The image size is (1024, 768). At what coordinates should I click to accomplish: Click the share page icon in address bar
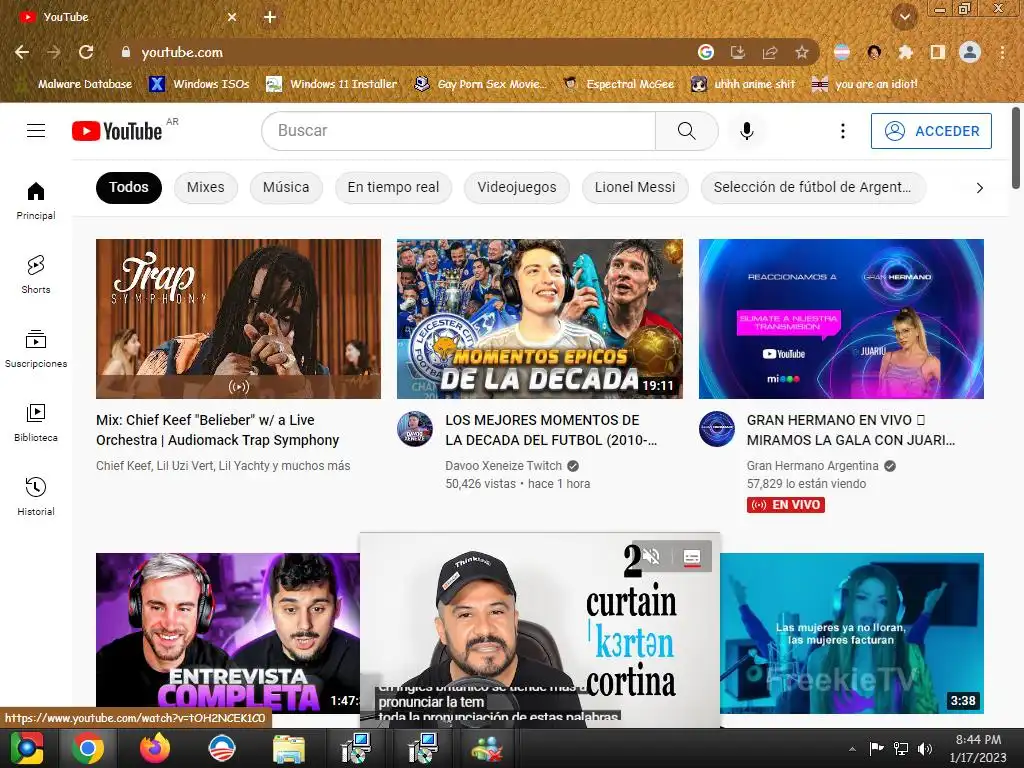[770, 52]
